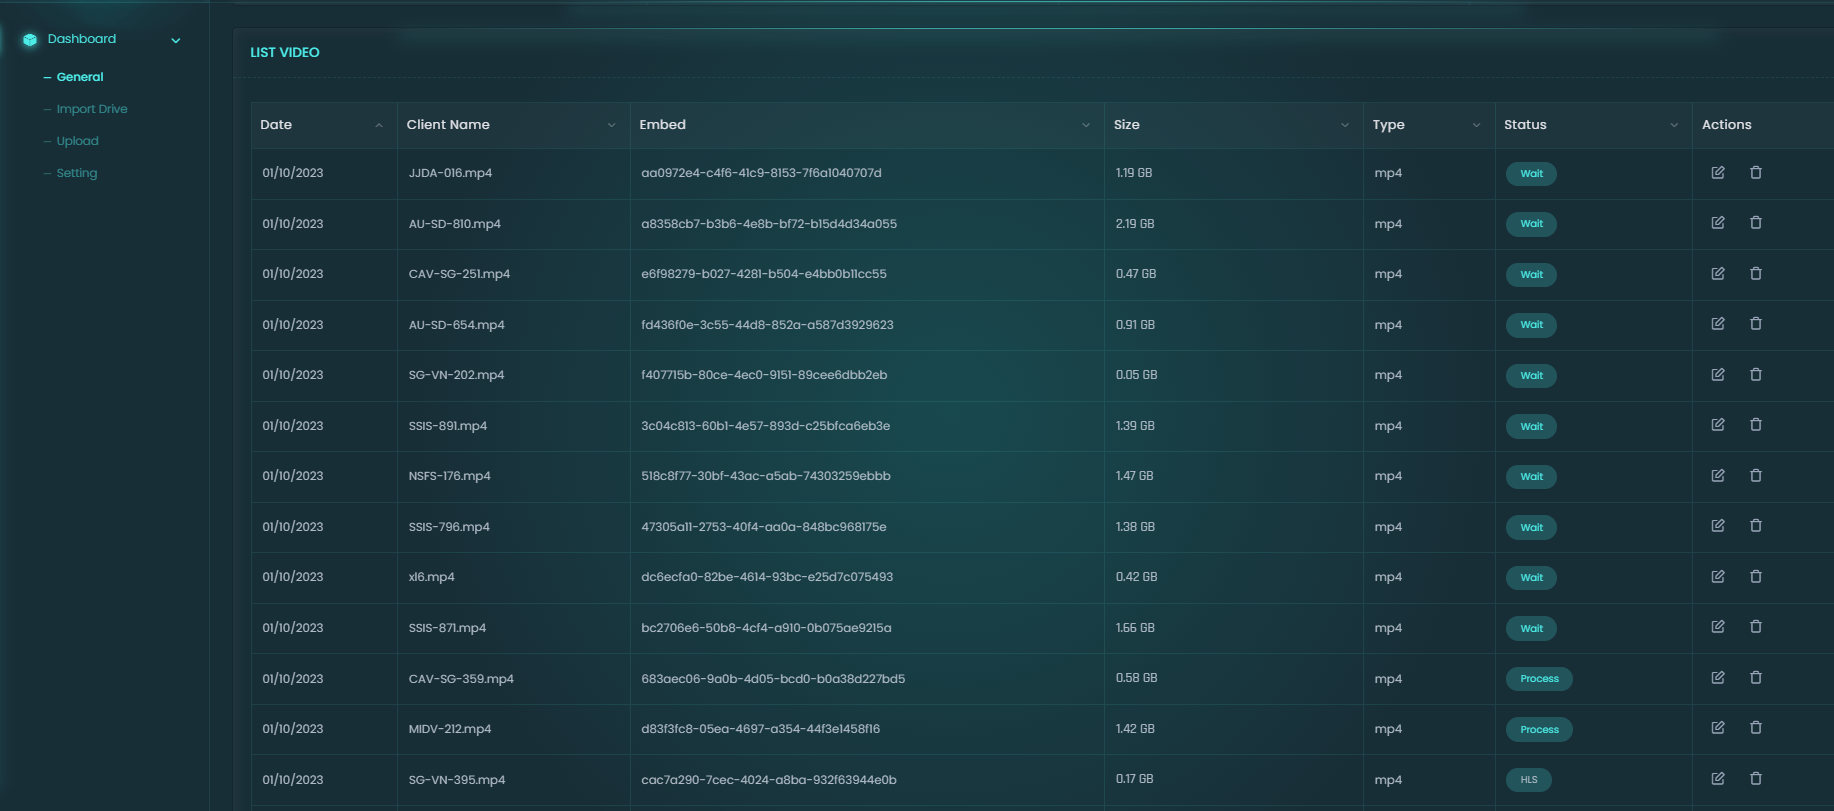1834x811 pixels.
Task: Click the HLS status badge for SG-VN-395.mp4
Action: click(x=1529, y=780)
